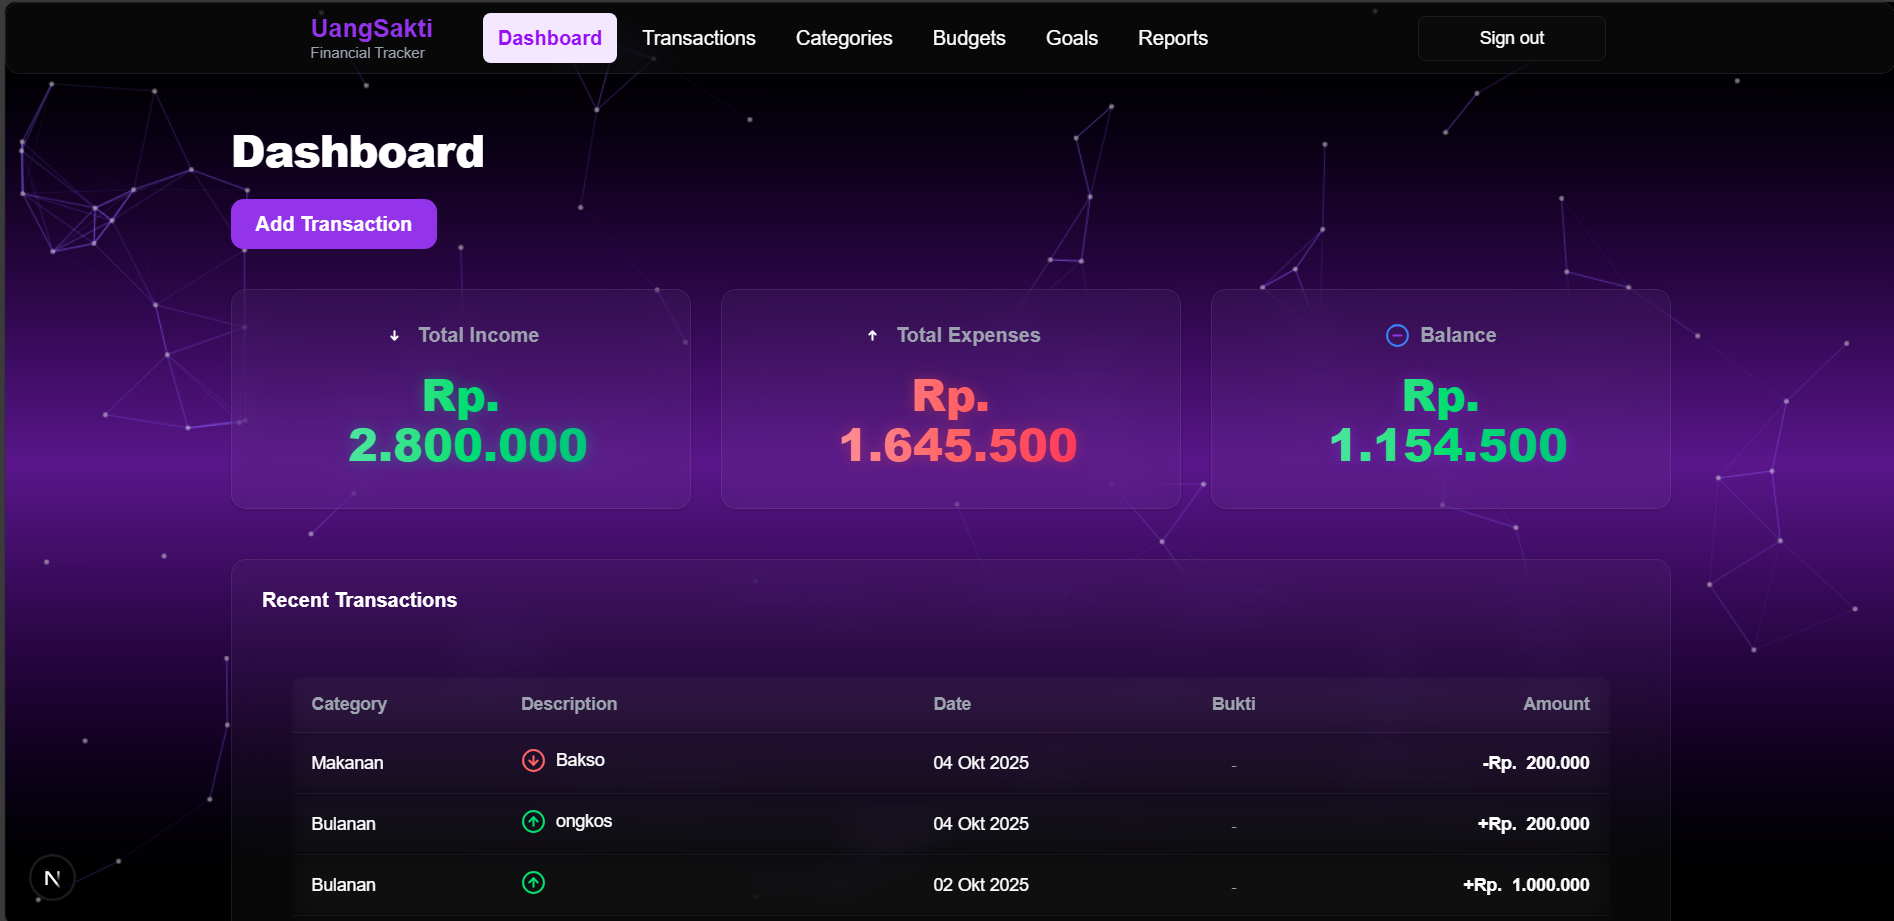Click the green income arrow icon beside ongkos
This screenshot has width=1894, height=921.
[x=533, y=821]
